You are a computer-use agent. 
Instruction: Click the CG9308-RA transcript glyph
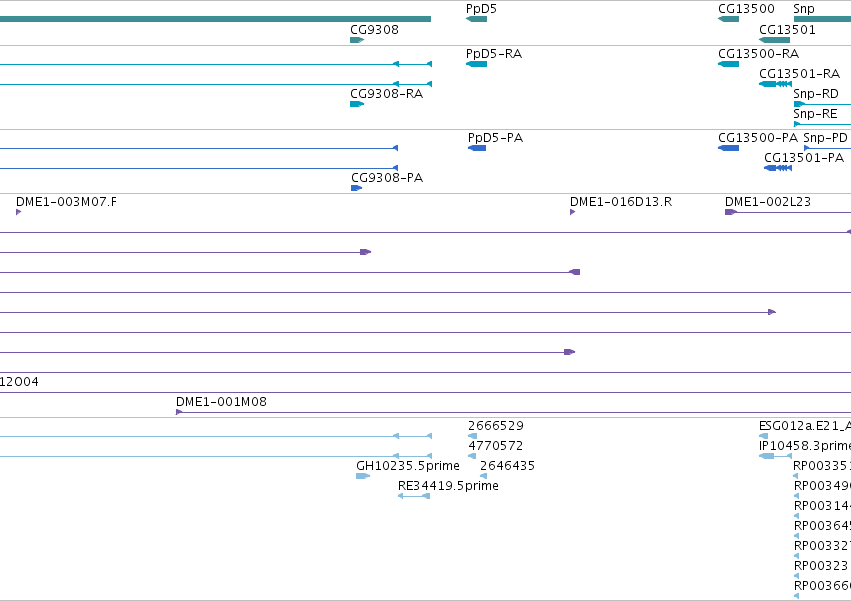pyautogui.click(x=357, y=104)
